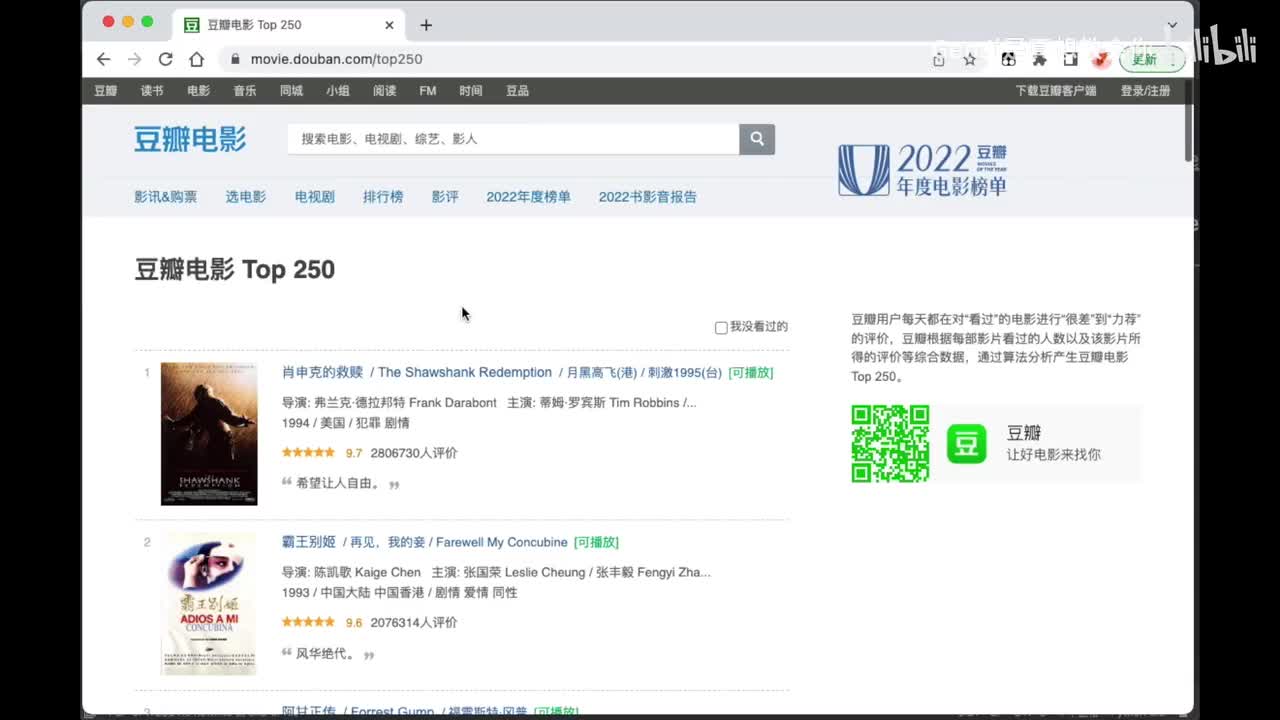Close the 豆瓣电影 Top 250 tab

(390, 25)
